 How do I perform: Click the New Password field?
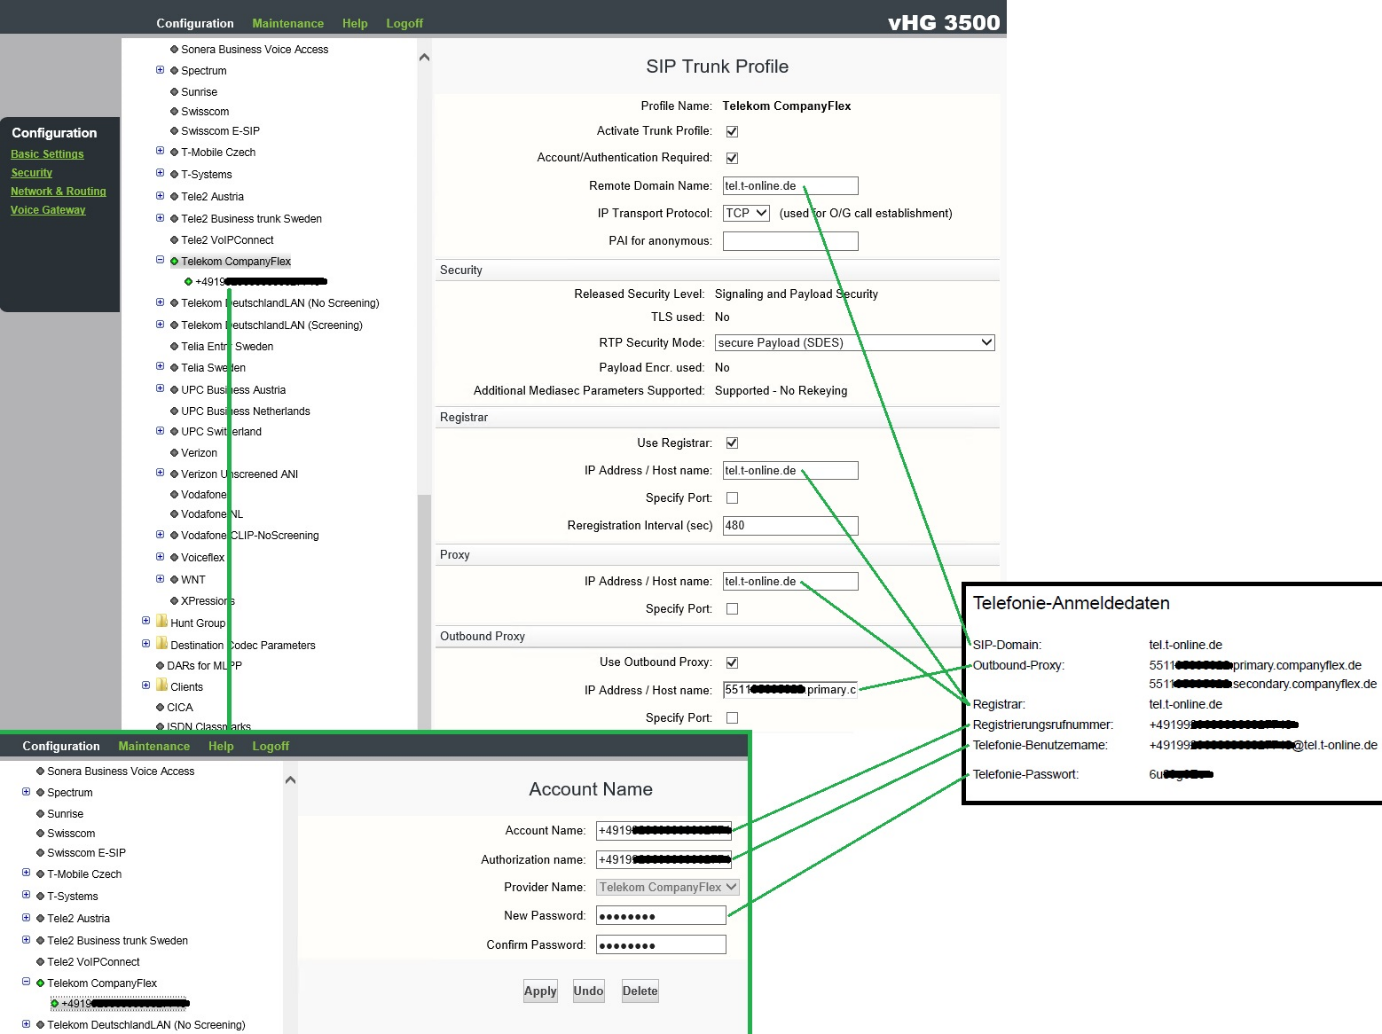(661, 916)
